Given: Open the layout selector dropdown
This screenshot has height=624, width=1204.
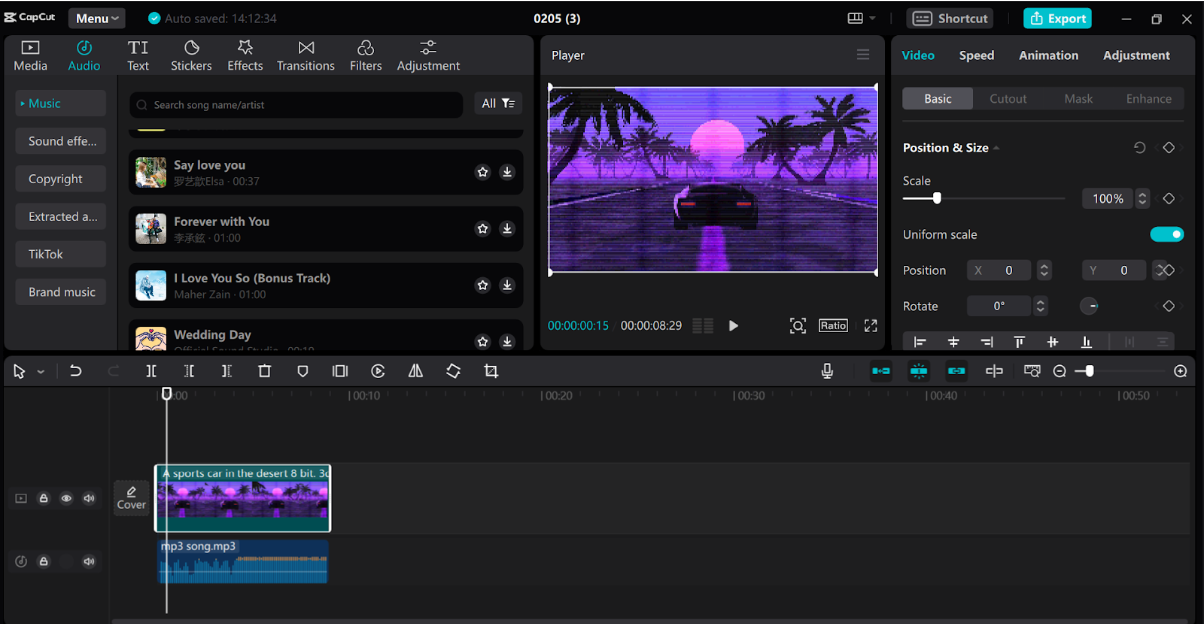Looking at the screenshot, I should pyautogui.click(x=861, y=18).
